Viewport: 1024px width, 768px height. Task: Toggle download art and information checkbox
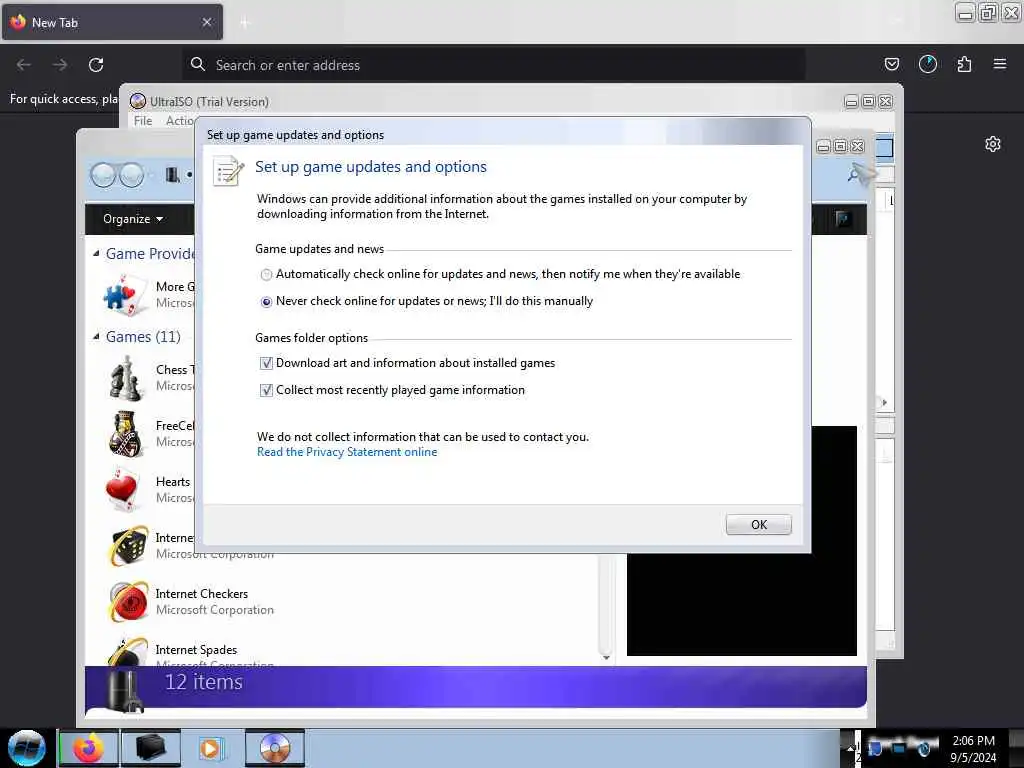click(x=266, y=363)
